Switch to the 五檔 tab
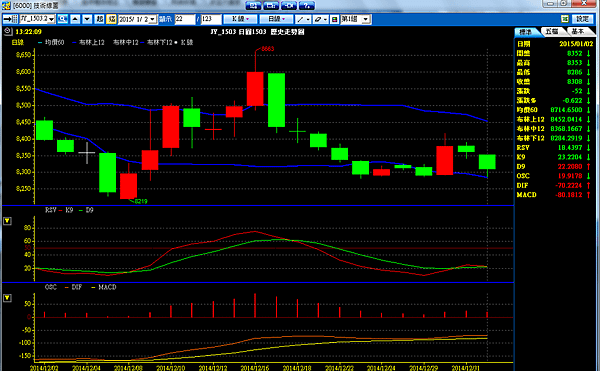Viewport: 600px width, 371px height. (552, 32)
